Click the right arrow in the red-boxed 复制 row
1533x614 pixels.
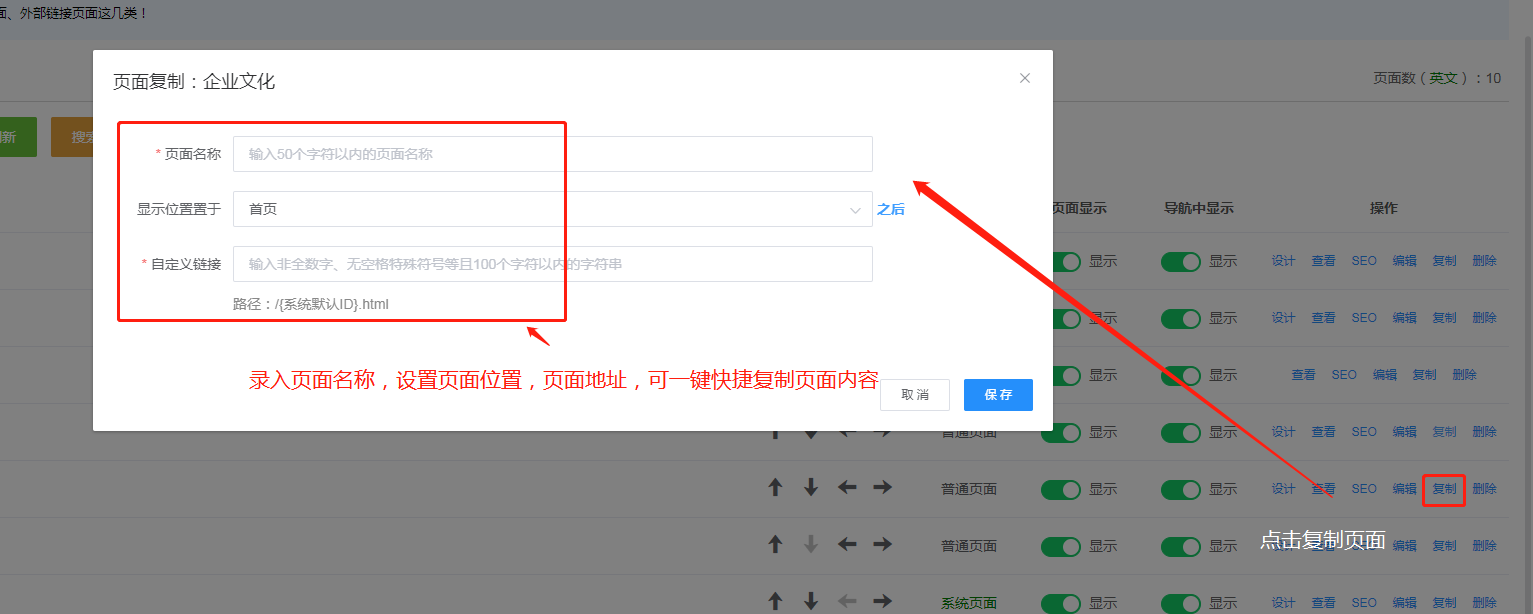pyautogui.click(x=882, y=488)
